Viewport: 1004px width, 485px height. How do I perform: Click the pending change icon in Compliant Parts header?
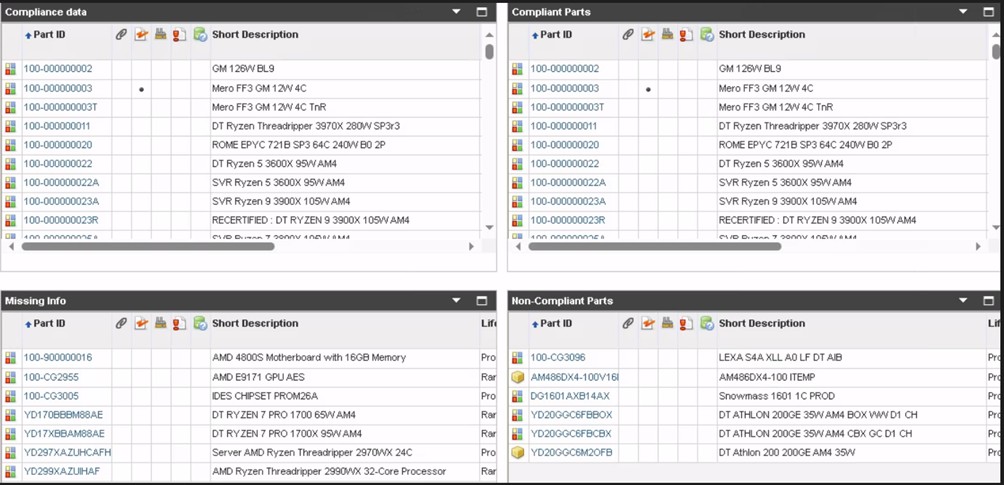pyautogui.click(x=647, y=35)
